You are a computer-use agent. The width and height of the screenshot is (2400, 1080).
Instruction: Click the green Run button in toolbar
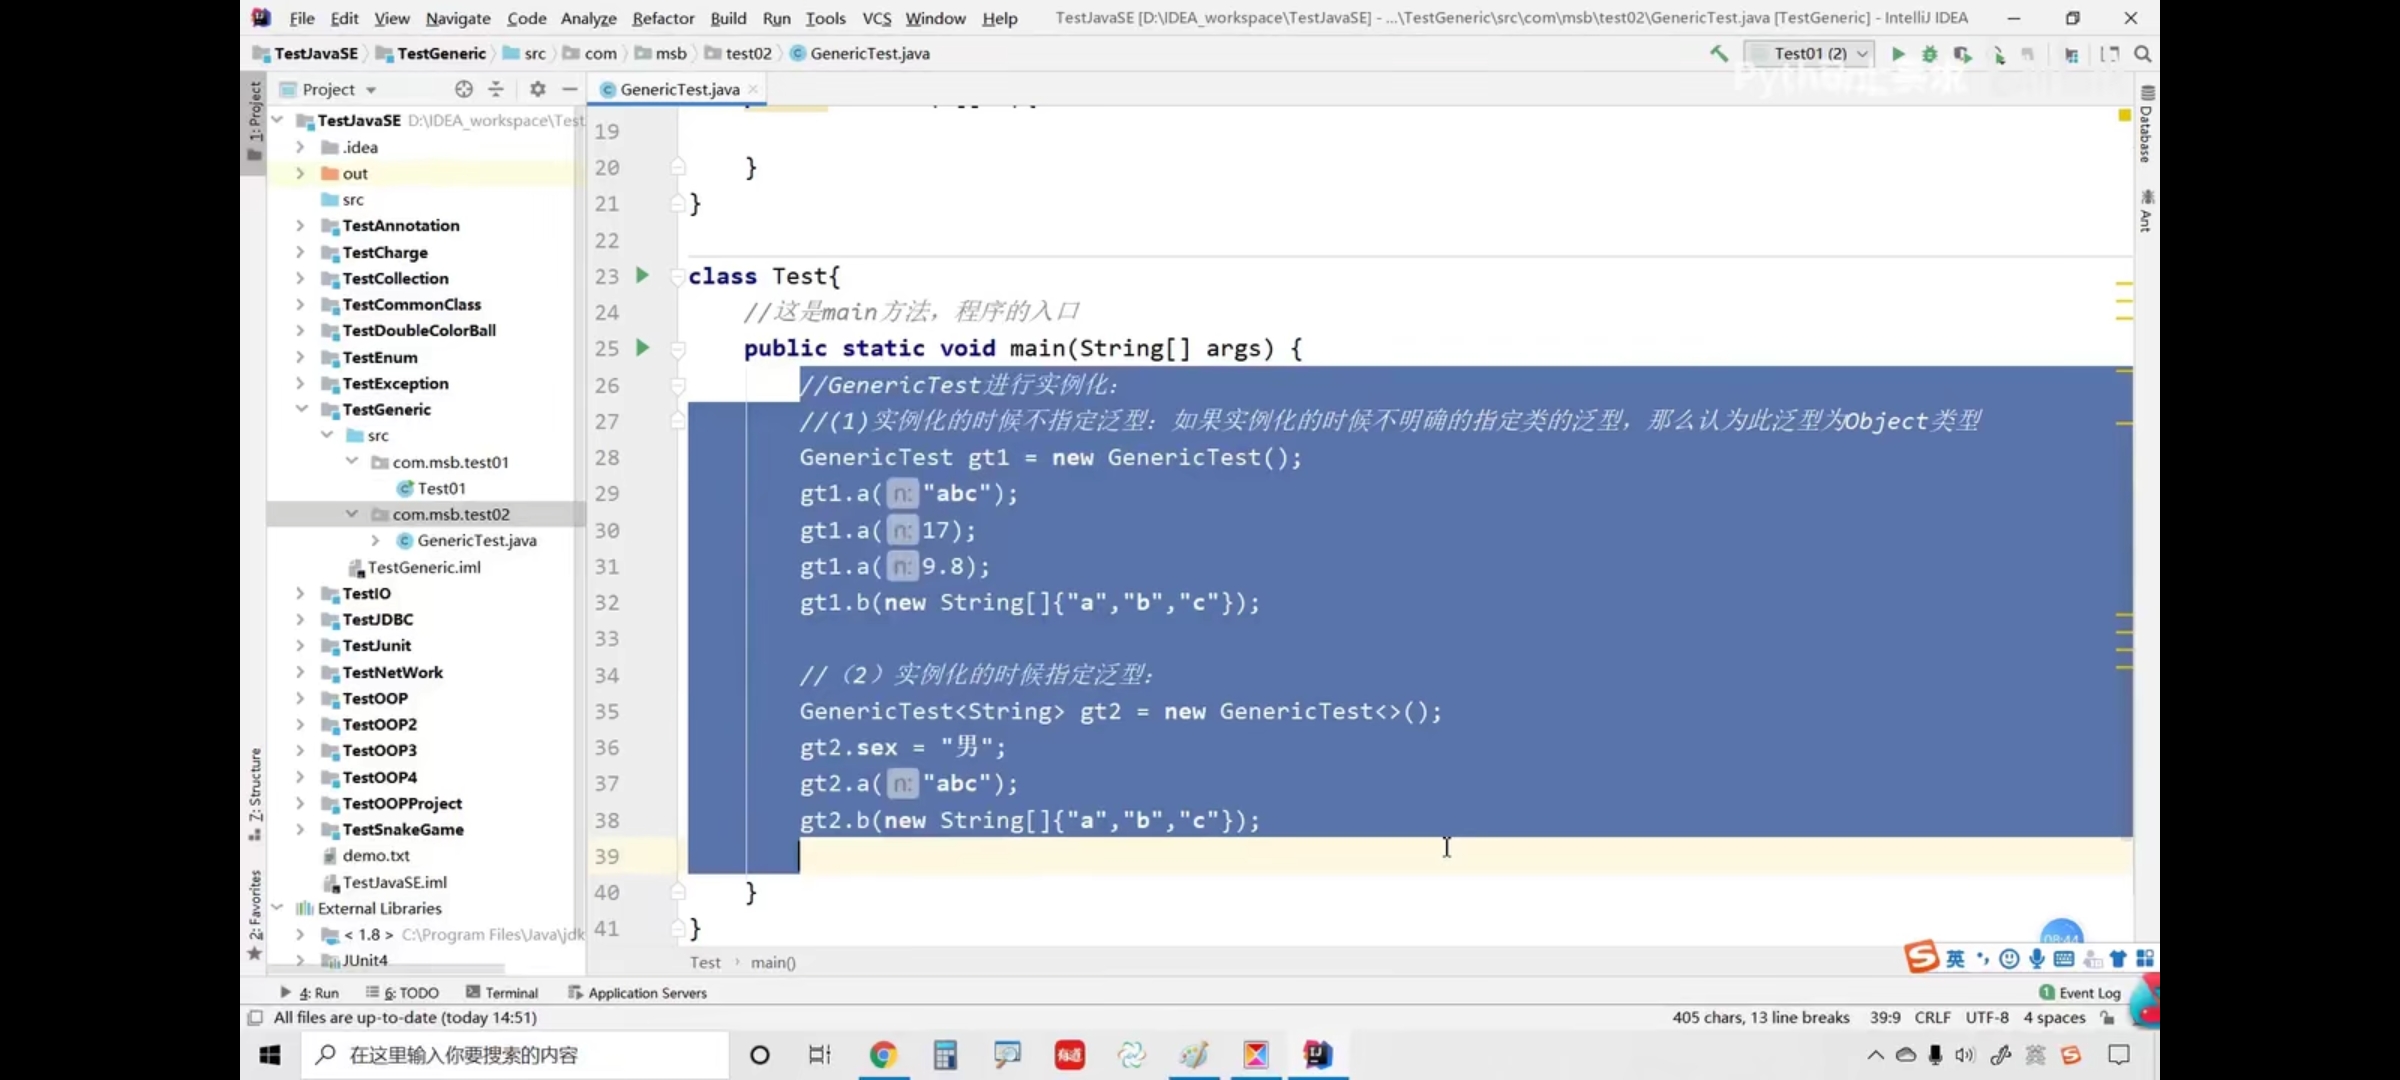pyautogui.click(x=1898, y=54)
